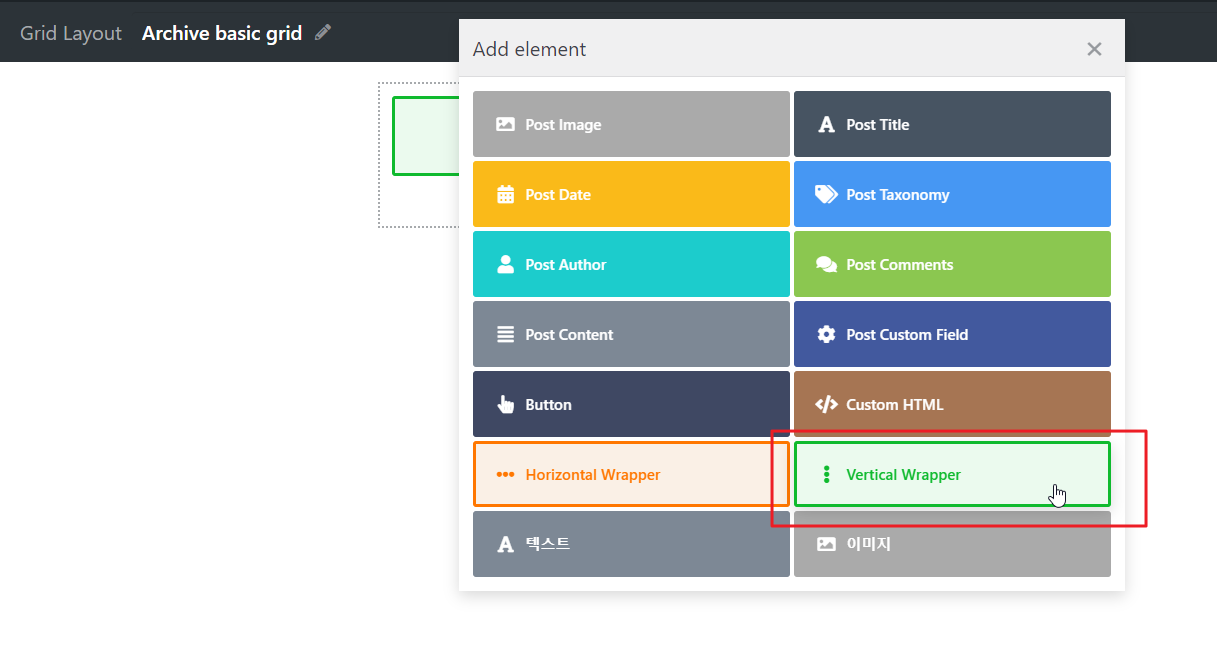Click the person icon on Post Author

[505, 264]
